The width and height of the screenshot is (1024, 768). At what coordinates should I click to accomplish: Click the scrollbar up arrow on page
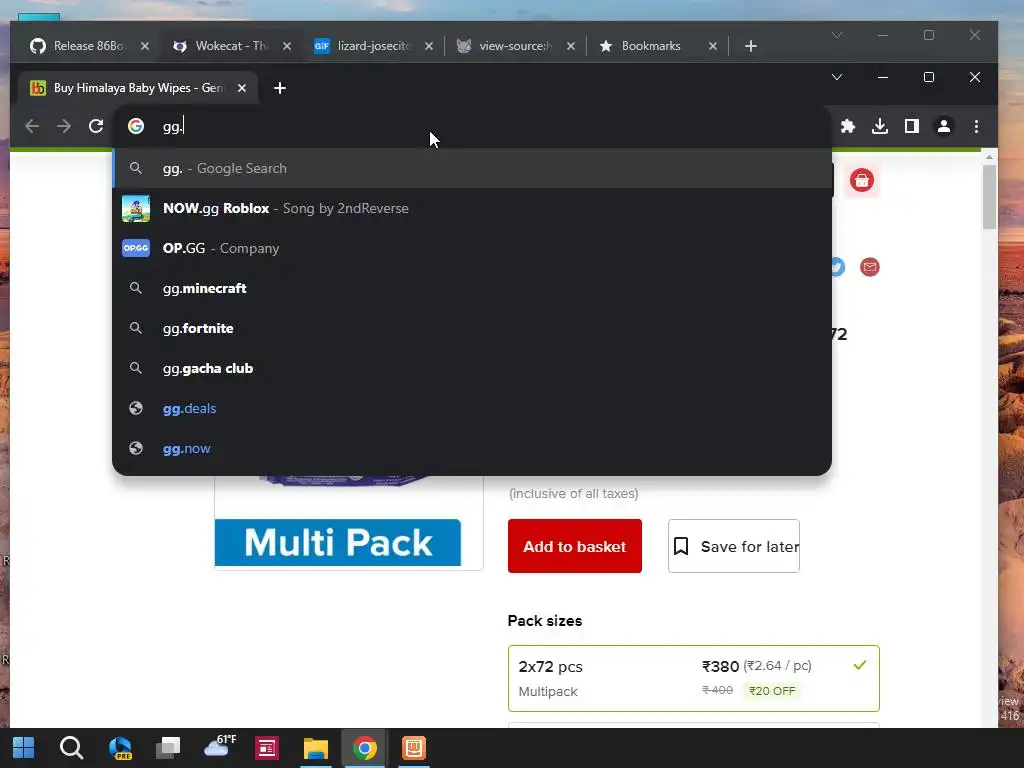(x=989, y=157)
